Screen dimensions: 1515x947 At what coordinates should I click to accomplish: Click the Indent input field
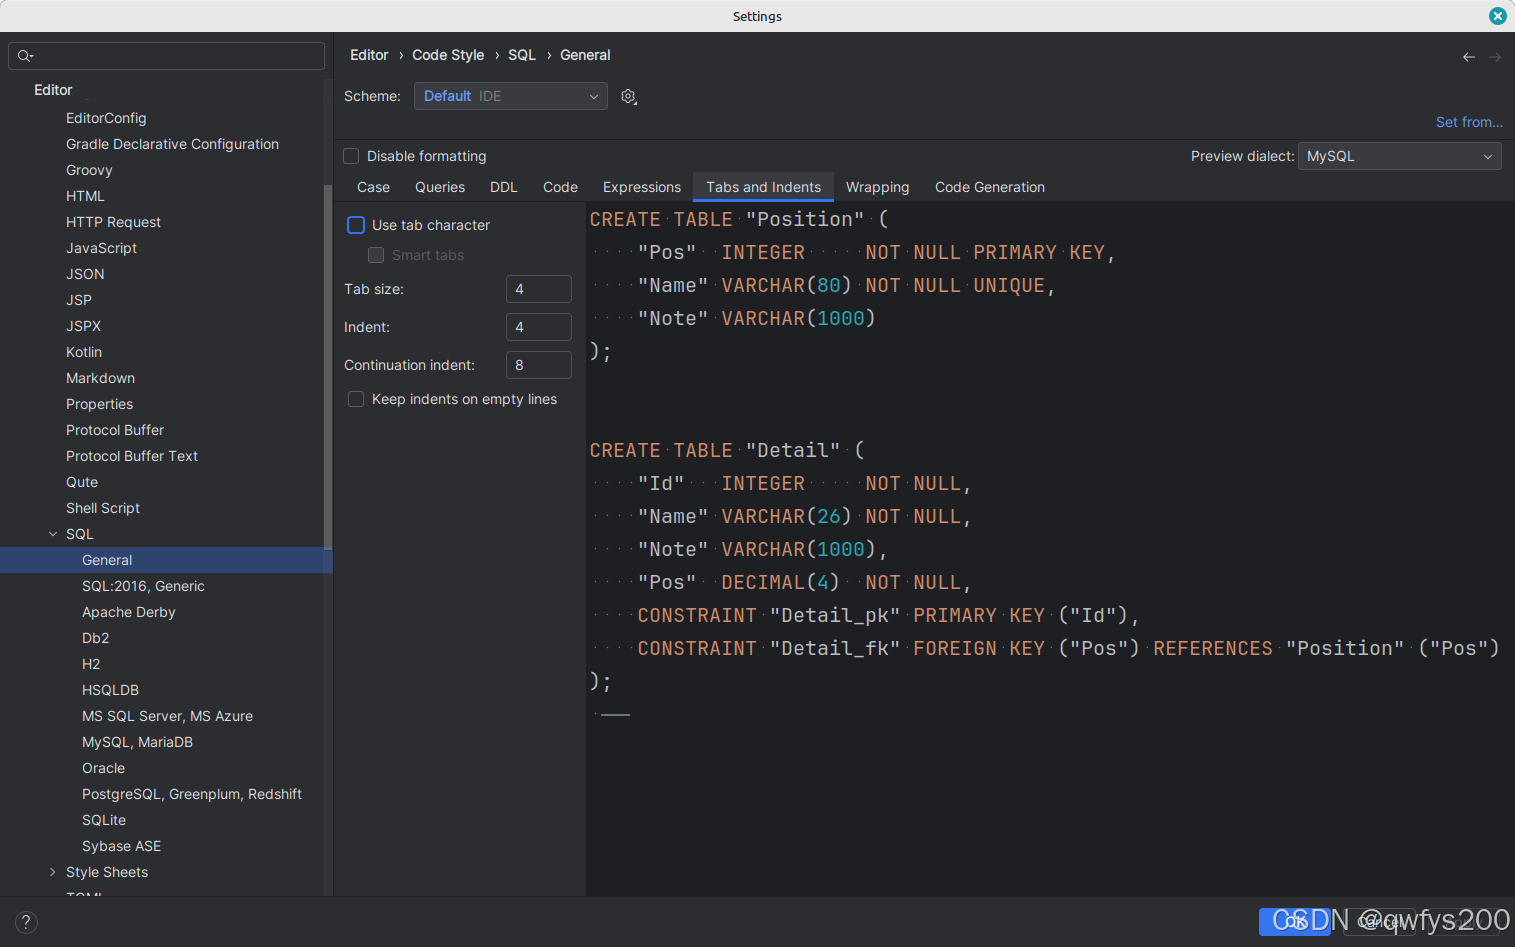coord(539,327)
